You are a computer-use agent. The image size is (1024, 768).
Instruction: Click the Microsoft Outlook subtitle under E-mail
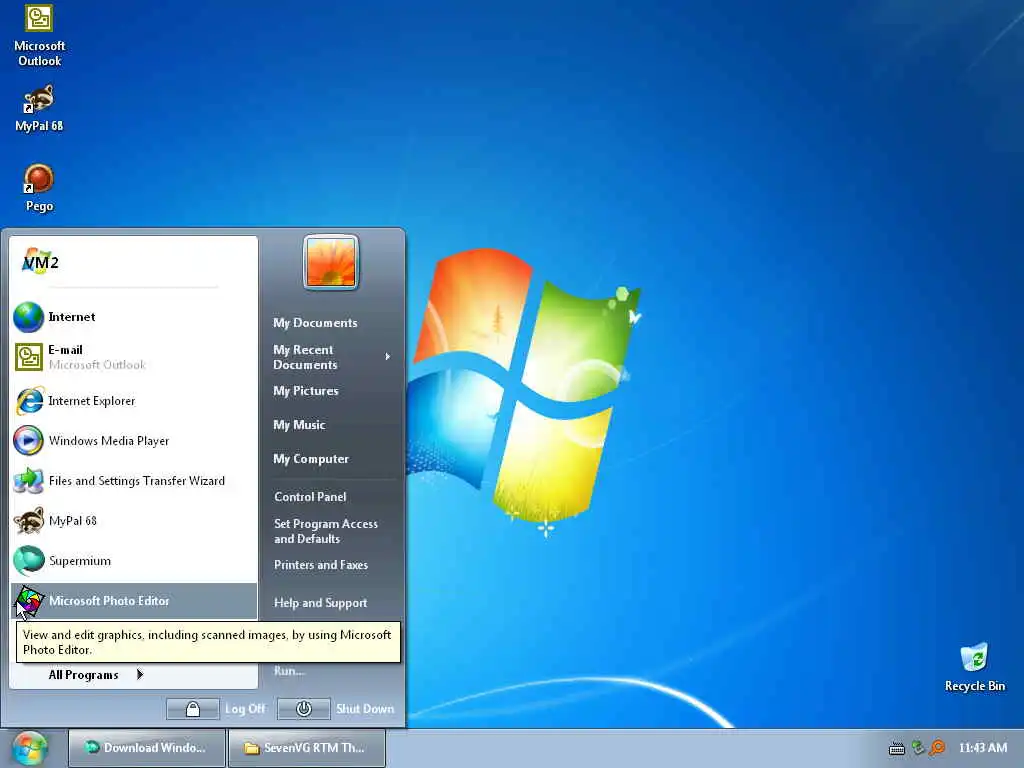point(97,365)
